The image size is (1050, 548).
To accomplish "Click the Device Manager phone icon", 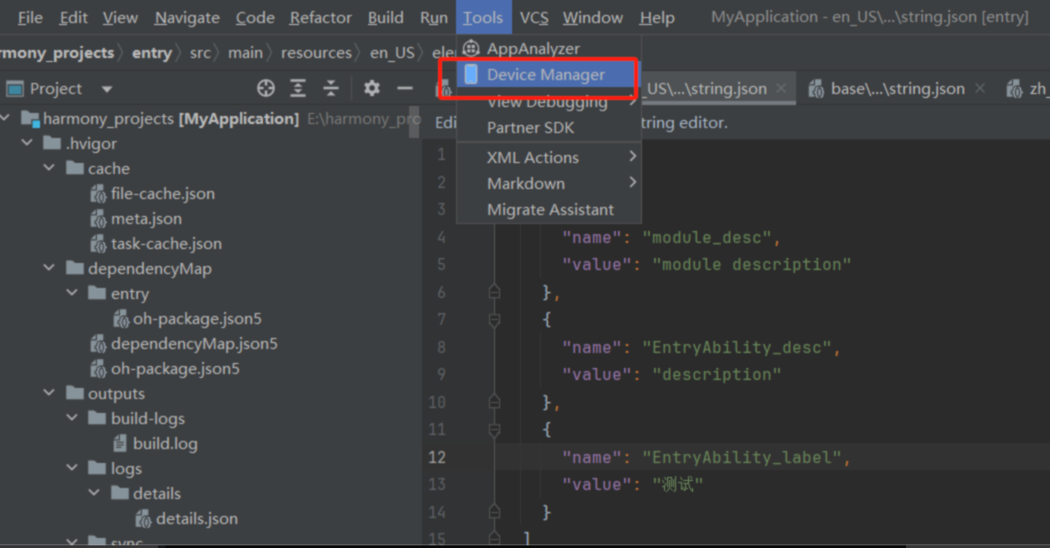I will click(x=471, y=74).
